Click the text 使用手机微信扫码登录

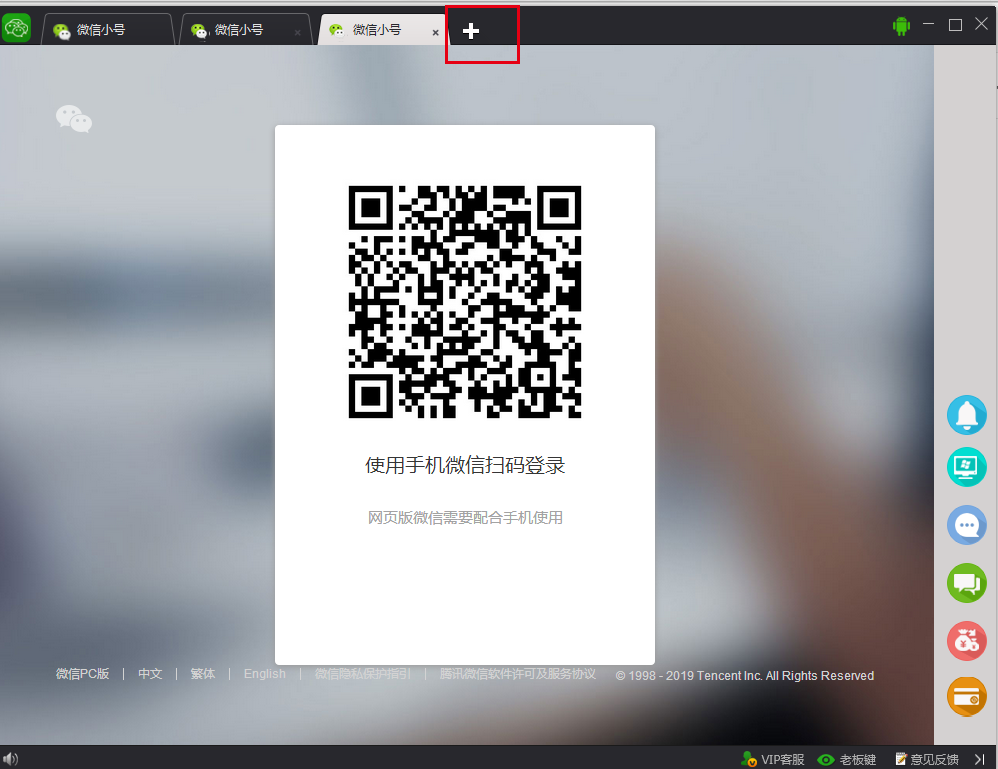coord(465,465)
